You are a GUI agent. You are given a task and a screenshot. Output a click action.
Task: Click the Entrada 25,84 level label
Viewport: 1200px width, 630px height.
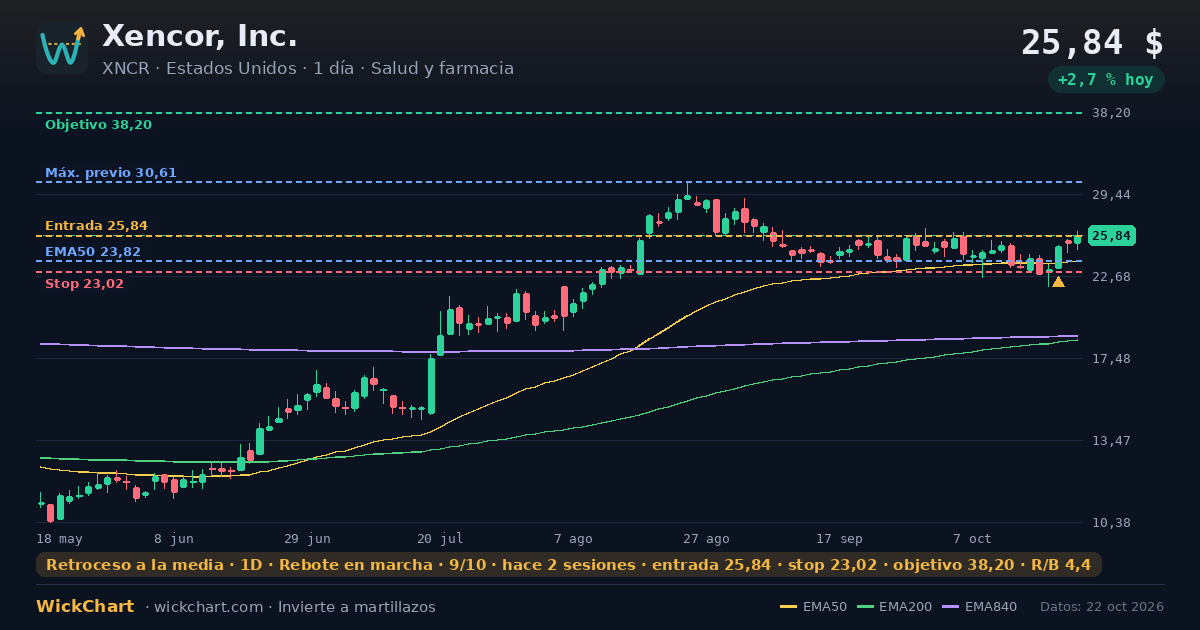pos(96,226)
